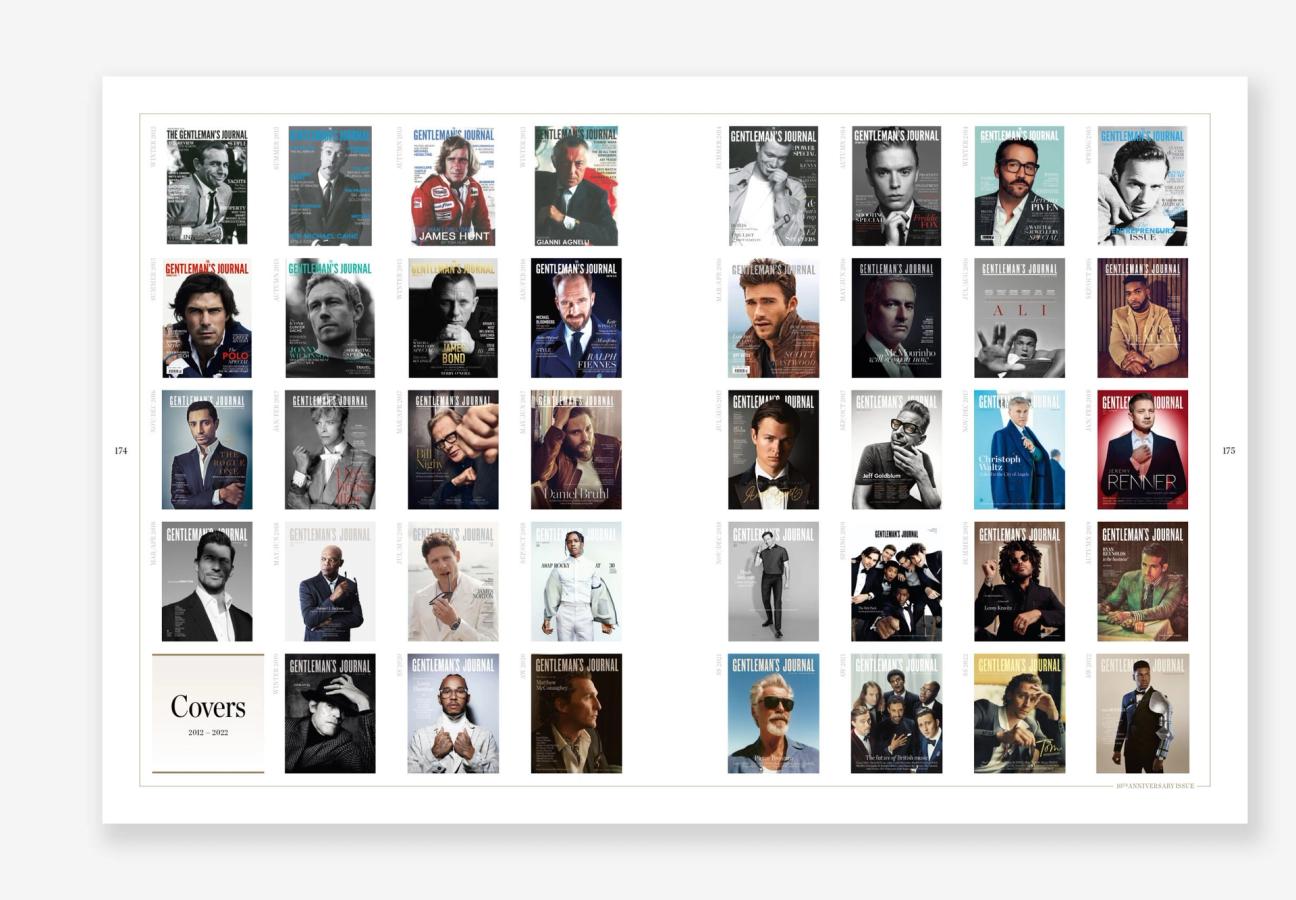Open the Sir Michael Caine cover
Viewport: 1296px width, 900px height.
[x=330, y=186]
